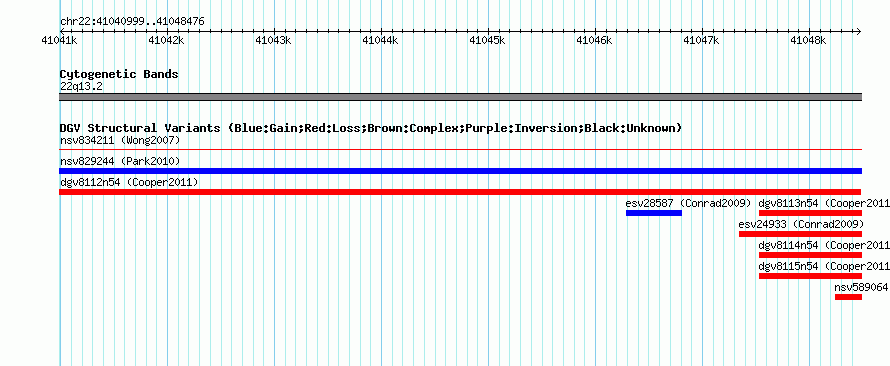Click the nsv829244 (Park2010) label
The image size is (890, 366).
[x=120, y=161]
